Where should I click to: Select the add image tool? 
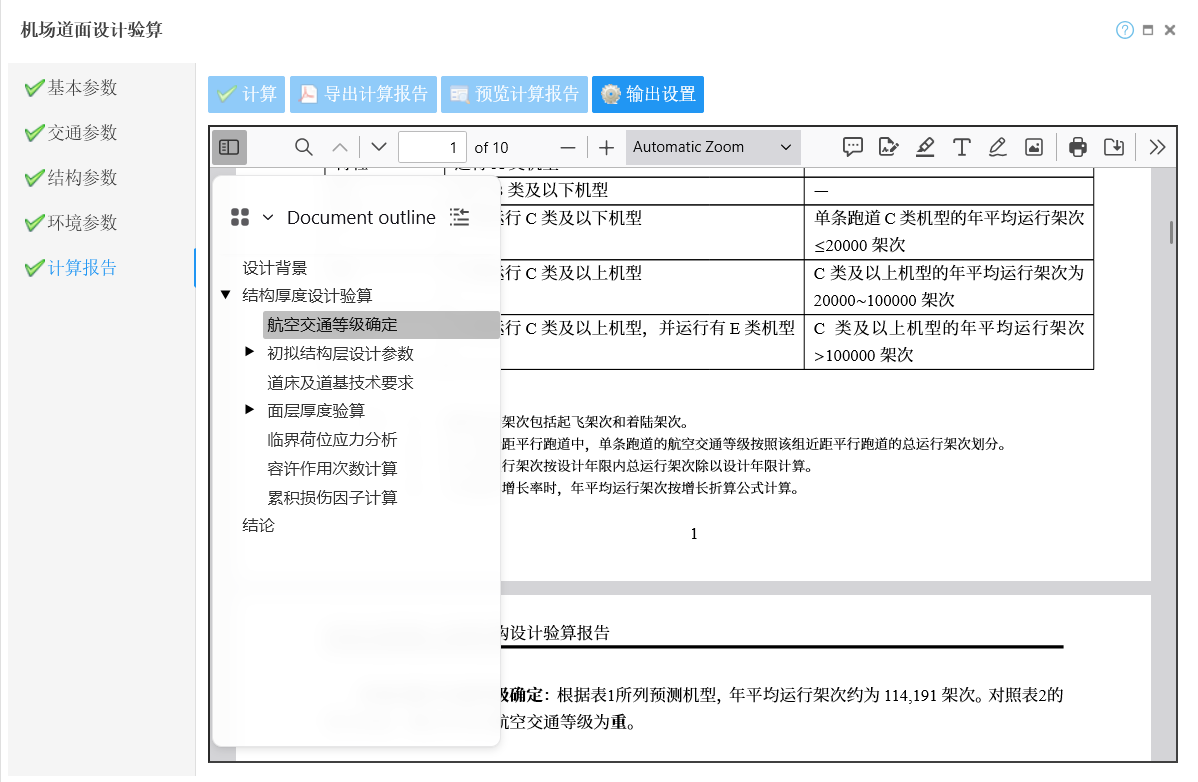(1034, 147)
